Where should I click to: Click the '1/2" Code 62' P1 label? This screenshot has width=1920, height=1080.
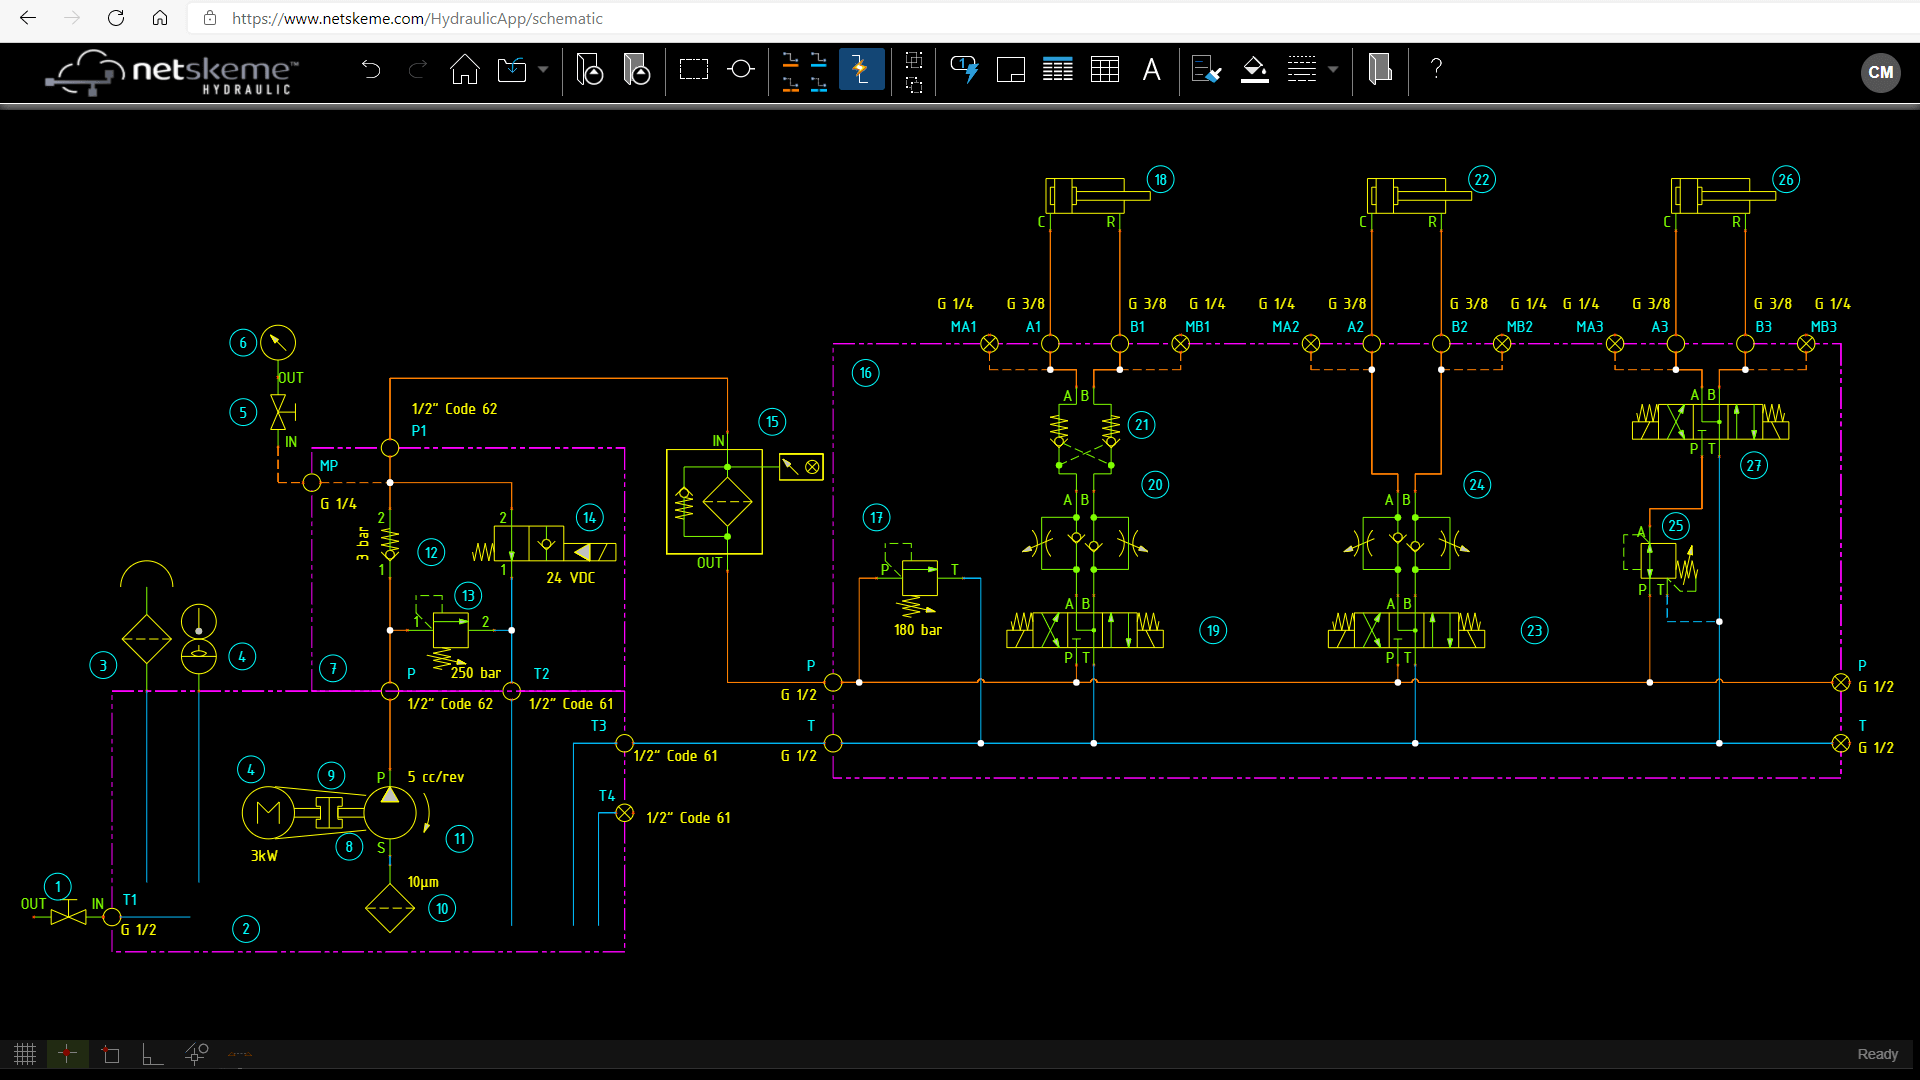pos(454,409)
